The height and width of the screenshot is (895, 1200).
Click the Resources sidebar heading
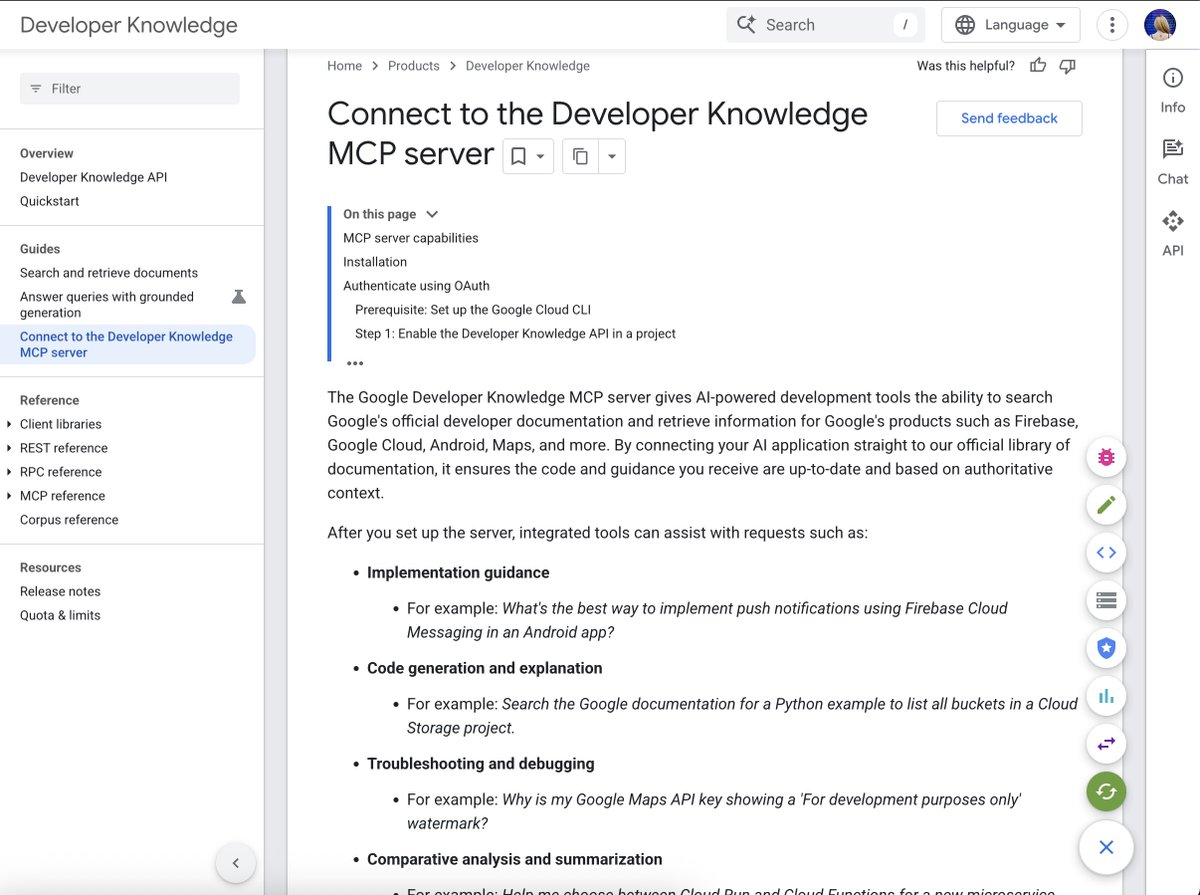tap(50, 568)
